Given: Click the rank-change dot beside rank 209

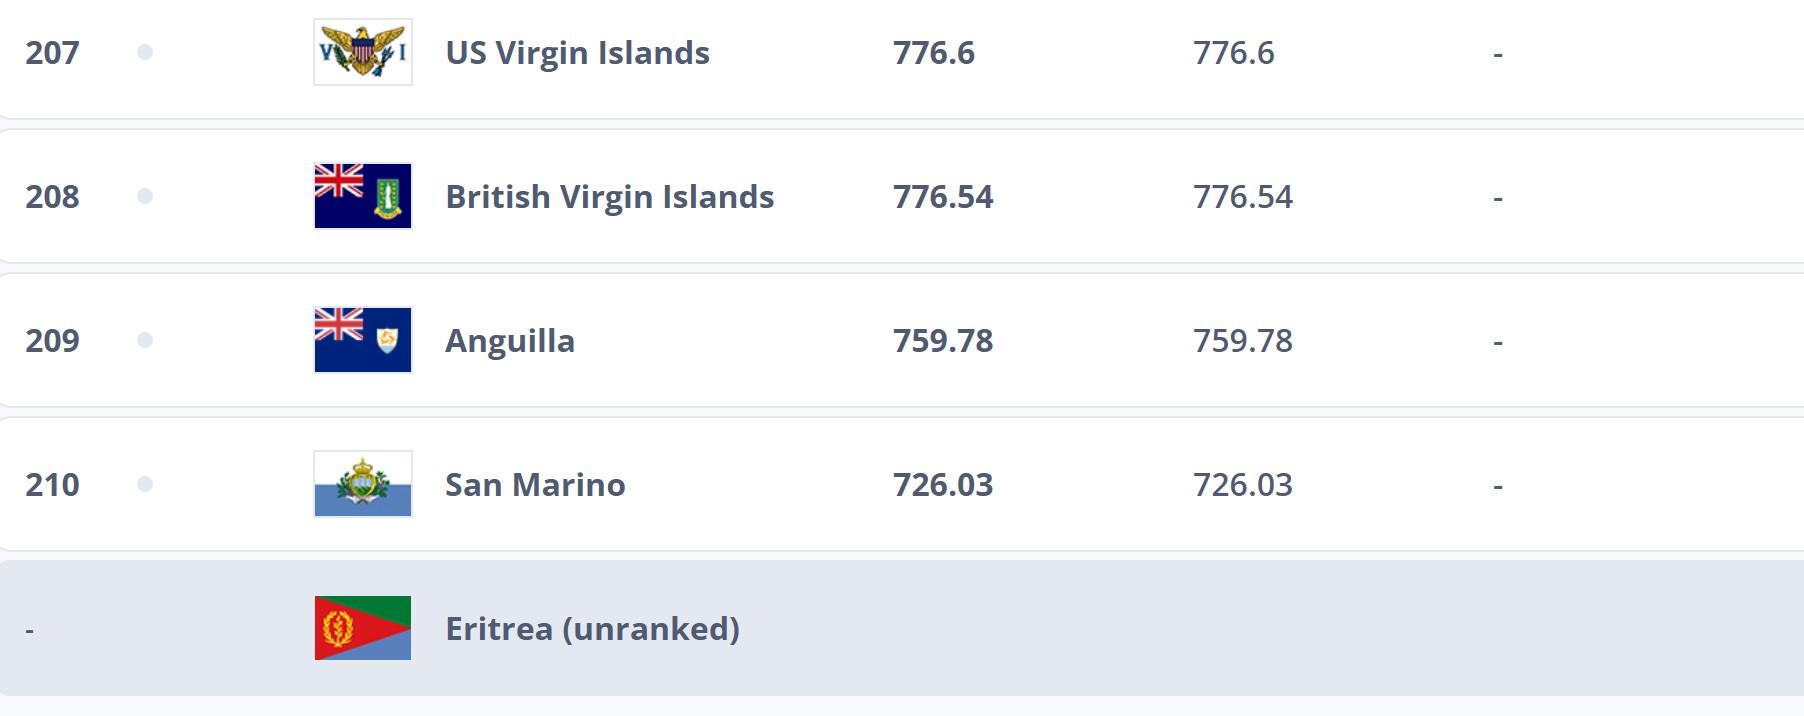Looking at the screenshot, I should point(145,340).
